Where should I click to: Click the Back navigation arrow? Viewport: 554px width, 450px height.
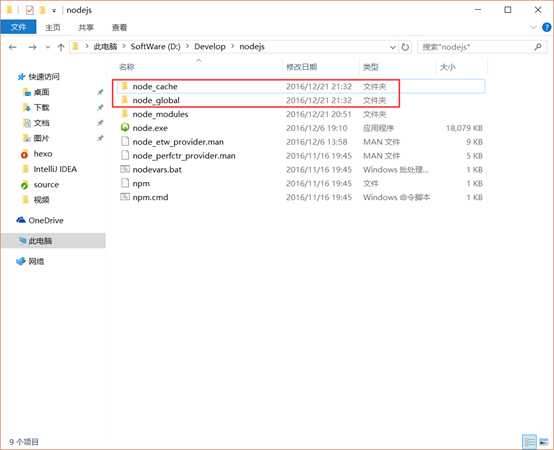click(13, 47)
